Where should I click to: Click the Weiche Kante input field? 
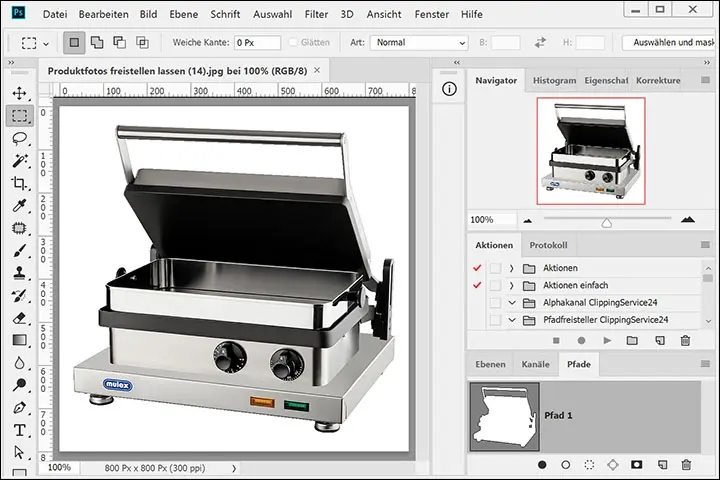(x=257, y=44)
